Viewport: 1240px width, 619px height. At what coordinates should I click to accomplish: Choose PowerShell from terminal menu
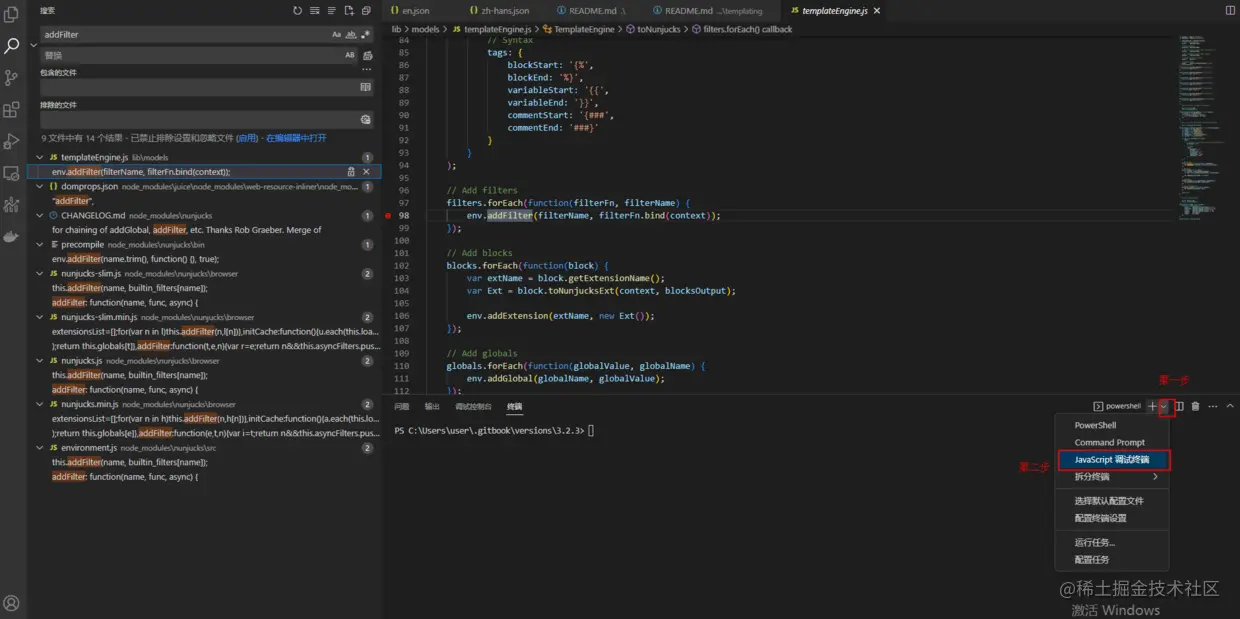(1112, 425)
